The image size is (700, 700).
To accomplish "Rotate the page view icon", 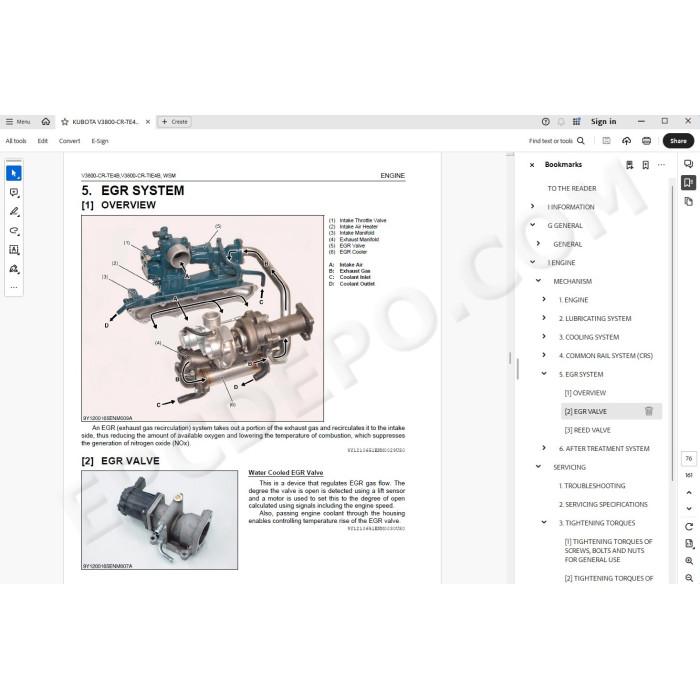I will pos(689,527).
